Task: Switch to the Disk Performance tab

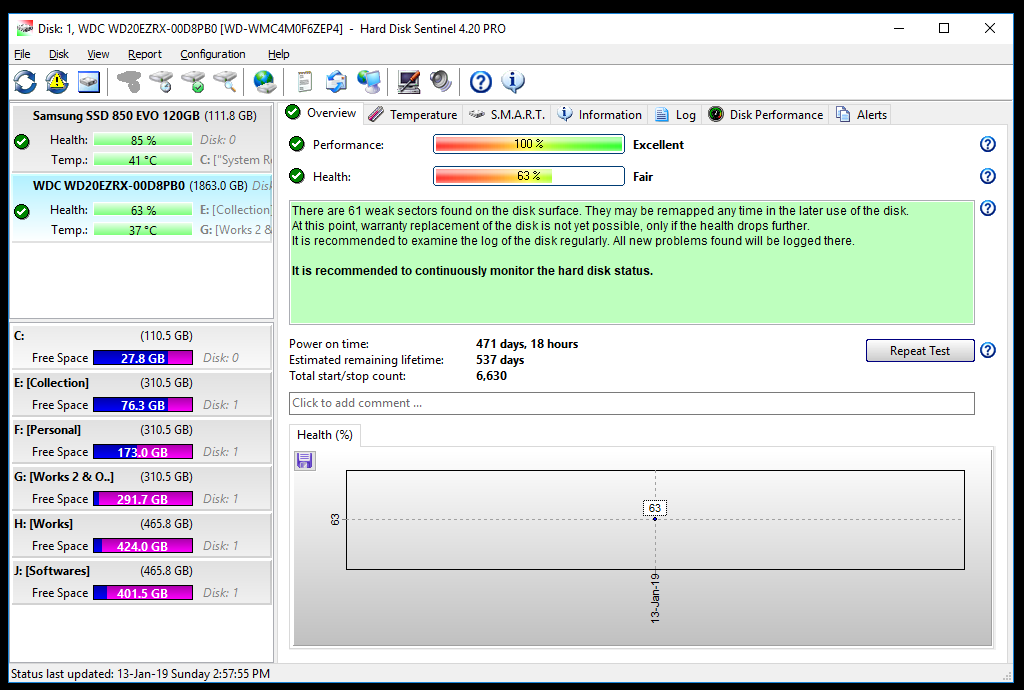Action: tap(766, 115)
